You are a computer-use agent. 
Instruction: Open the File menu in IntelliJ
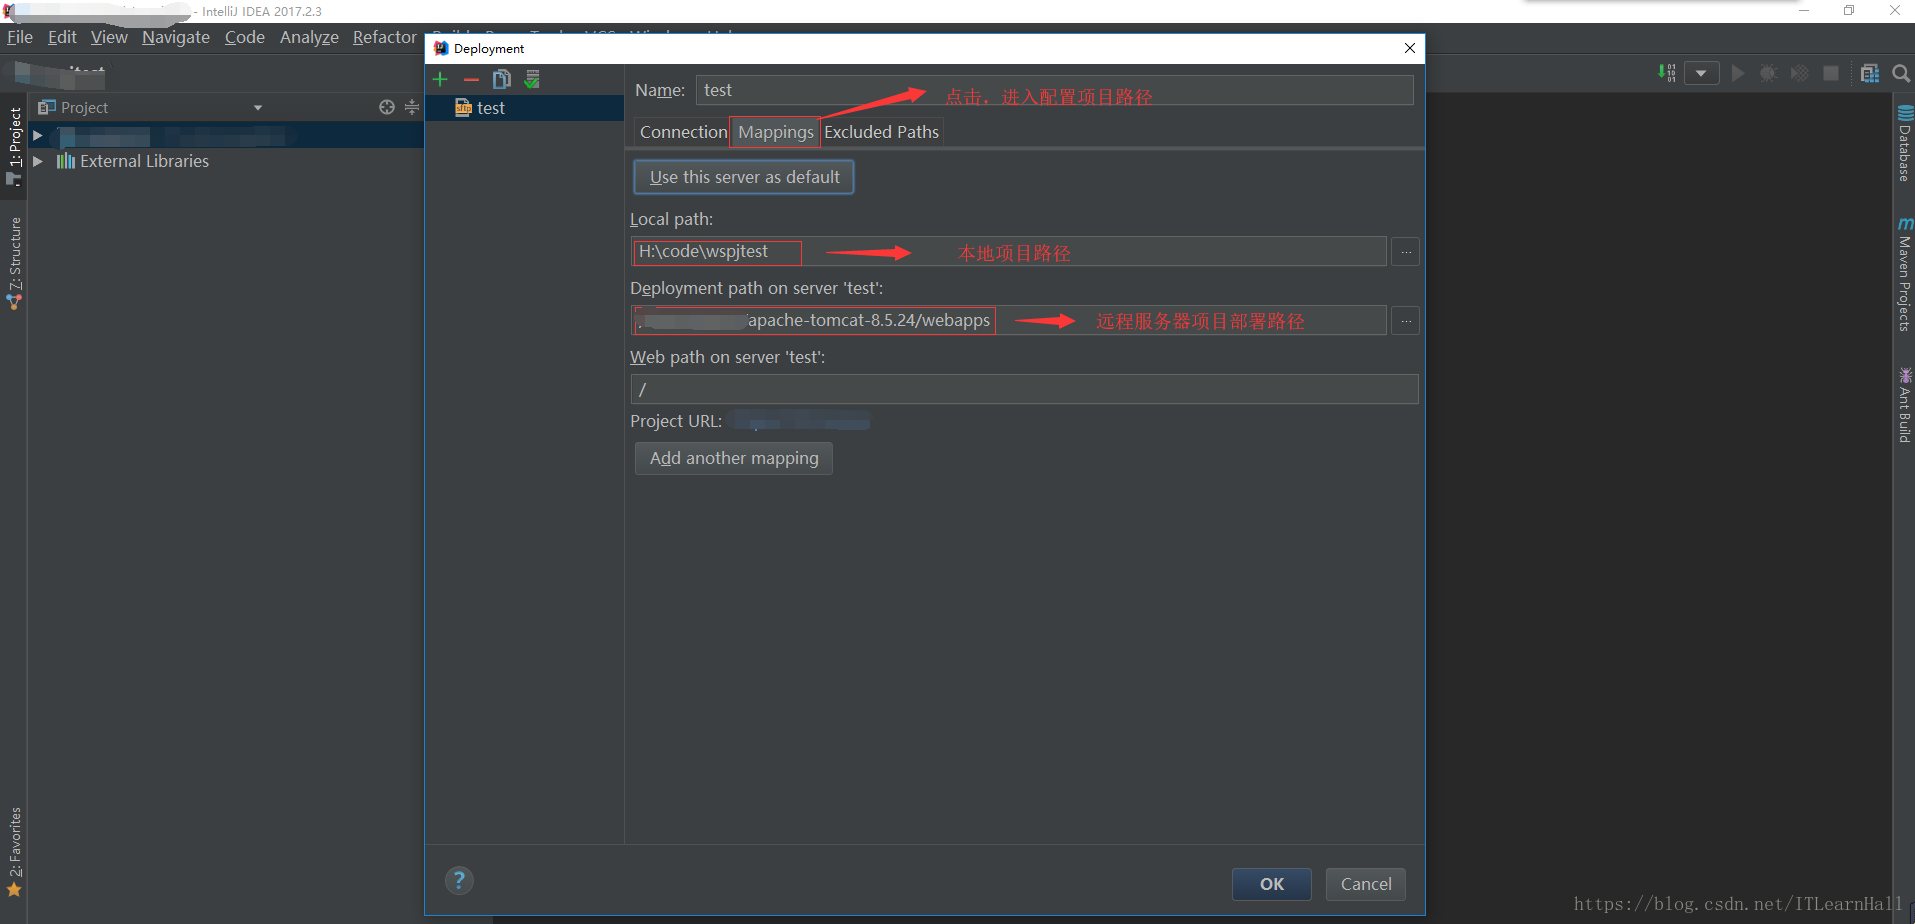pos(20,37)
